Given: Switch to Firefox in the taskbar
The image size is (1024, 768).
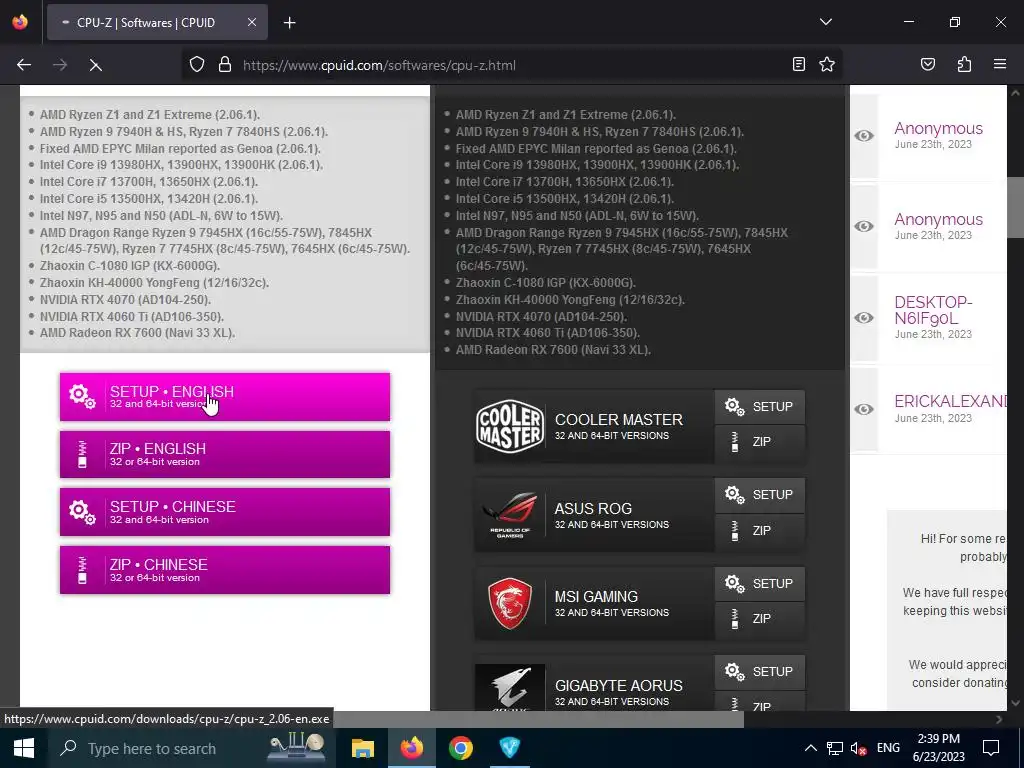Looking at the screenshot, I should 411,748.
